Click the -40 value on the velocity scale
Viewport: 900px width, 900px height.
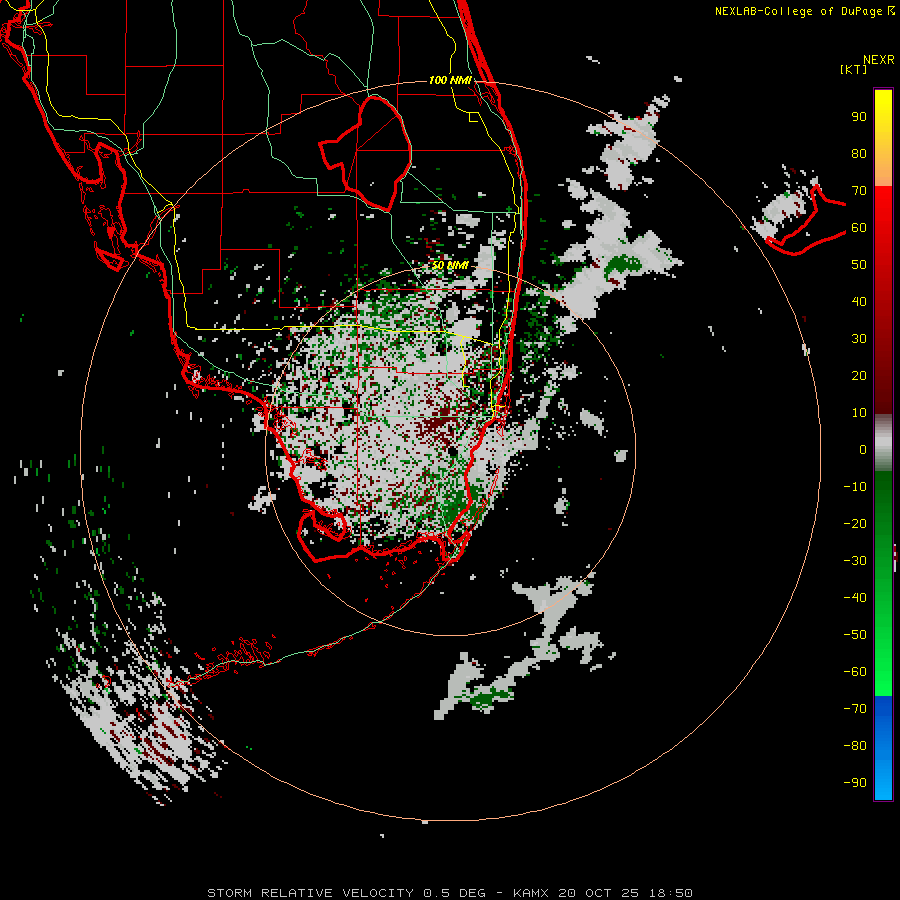pyautogui.click(x=855, y=598)
